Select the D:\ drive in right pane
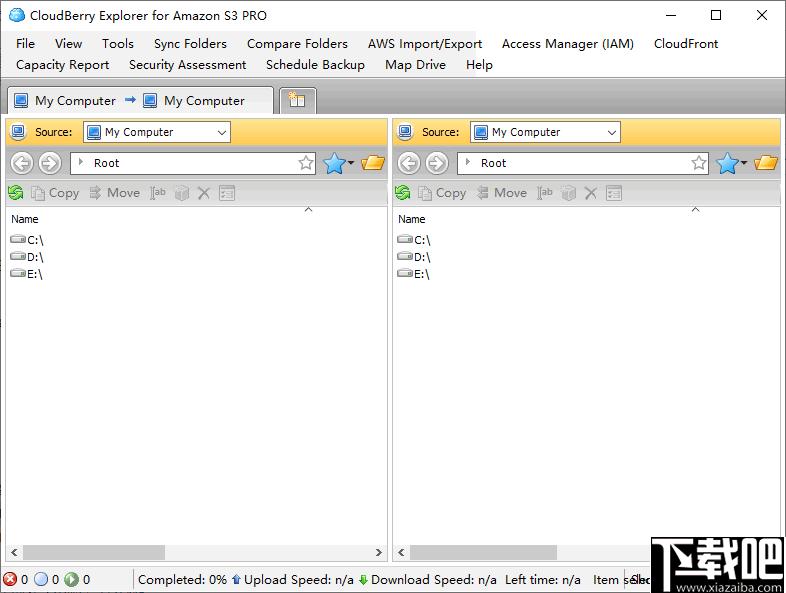Image resolution: width=786 pixels, height=593 pixels. pos(414,257)
